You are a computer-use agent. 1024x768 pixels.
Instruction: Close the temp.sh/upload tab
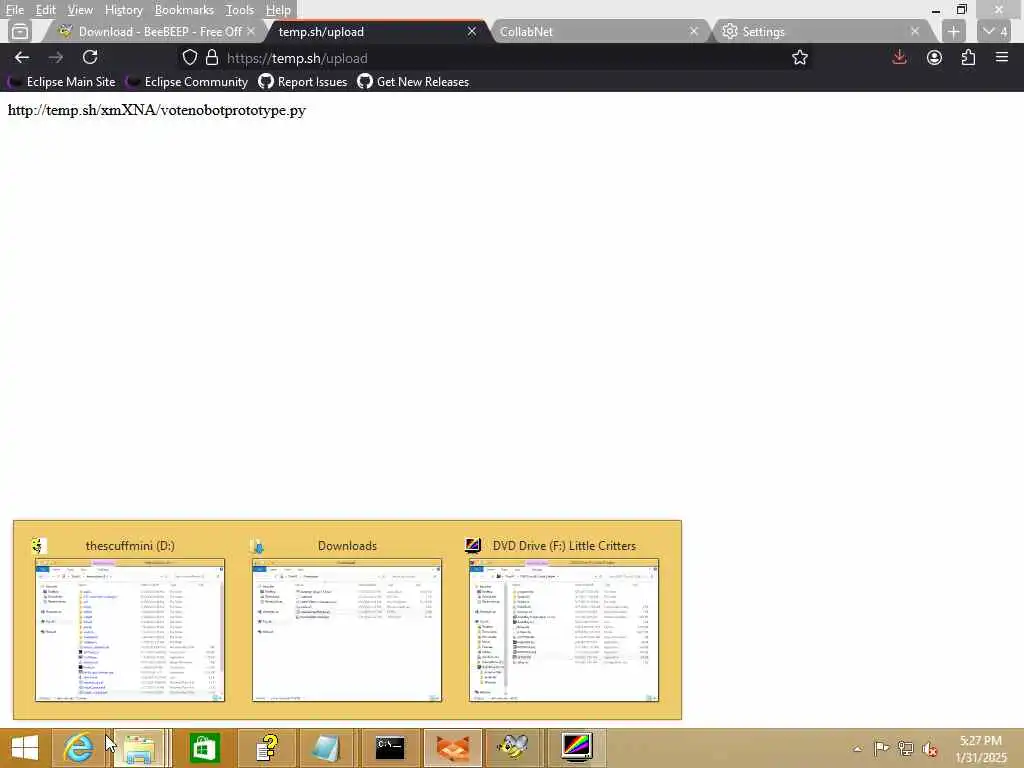coord(472,31)
